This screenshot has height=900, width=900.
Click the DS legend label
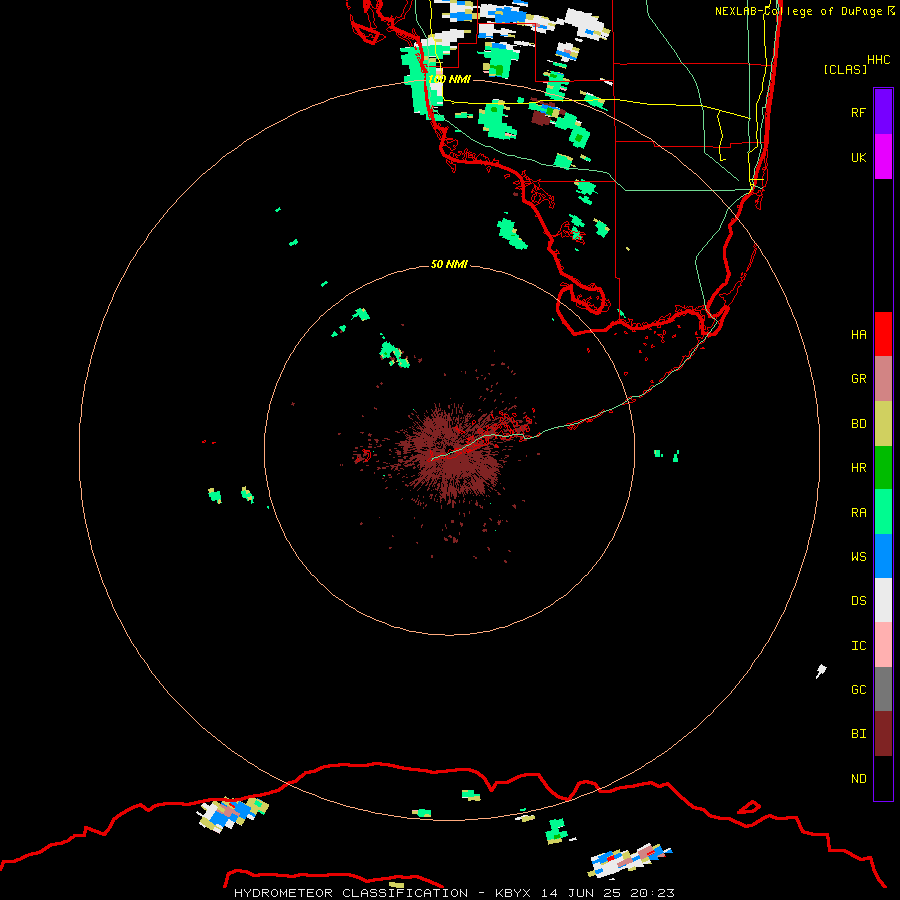[x=859, y=601]
